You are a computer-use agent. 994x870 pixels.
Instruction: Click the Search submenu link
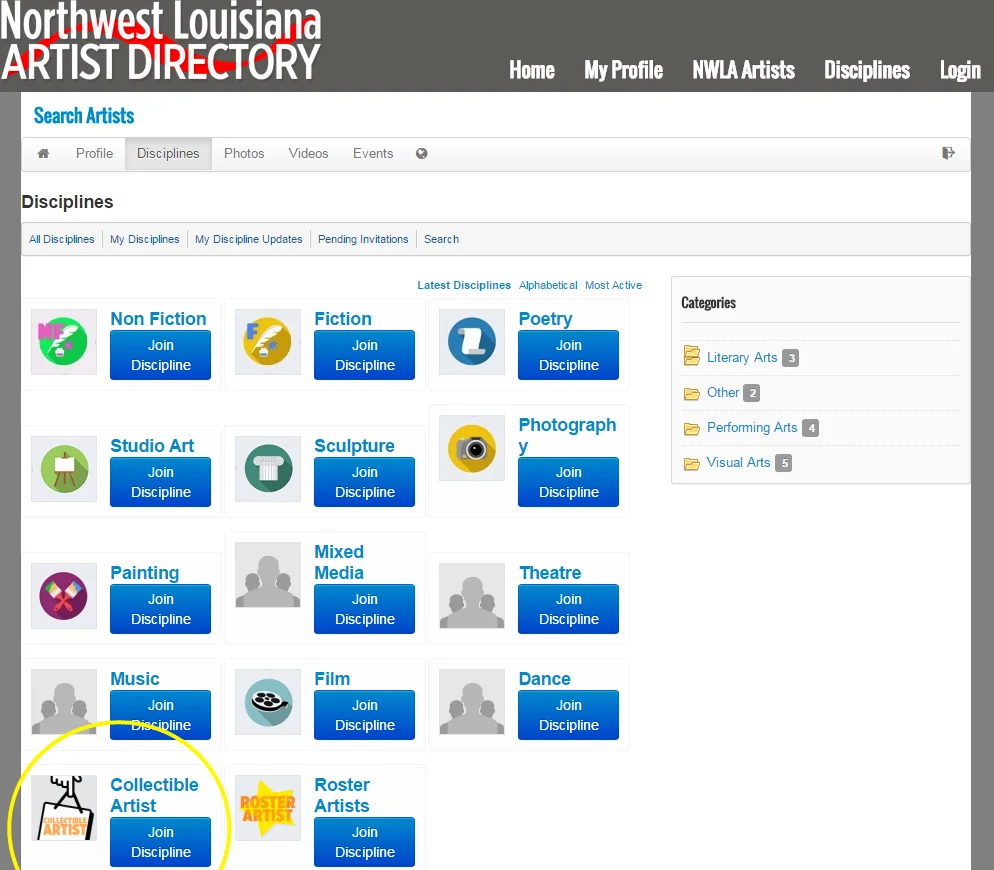coord(441,239)
